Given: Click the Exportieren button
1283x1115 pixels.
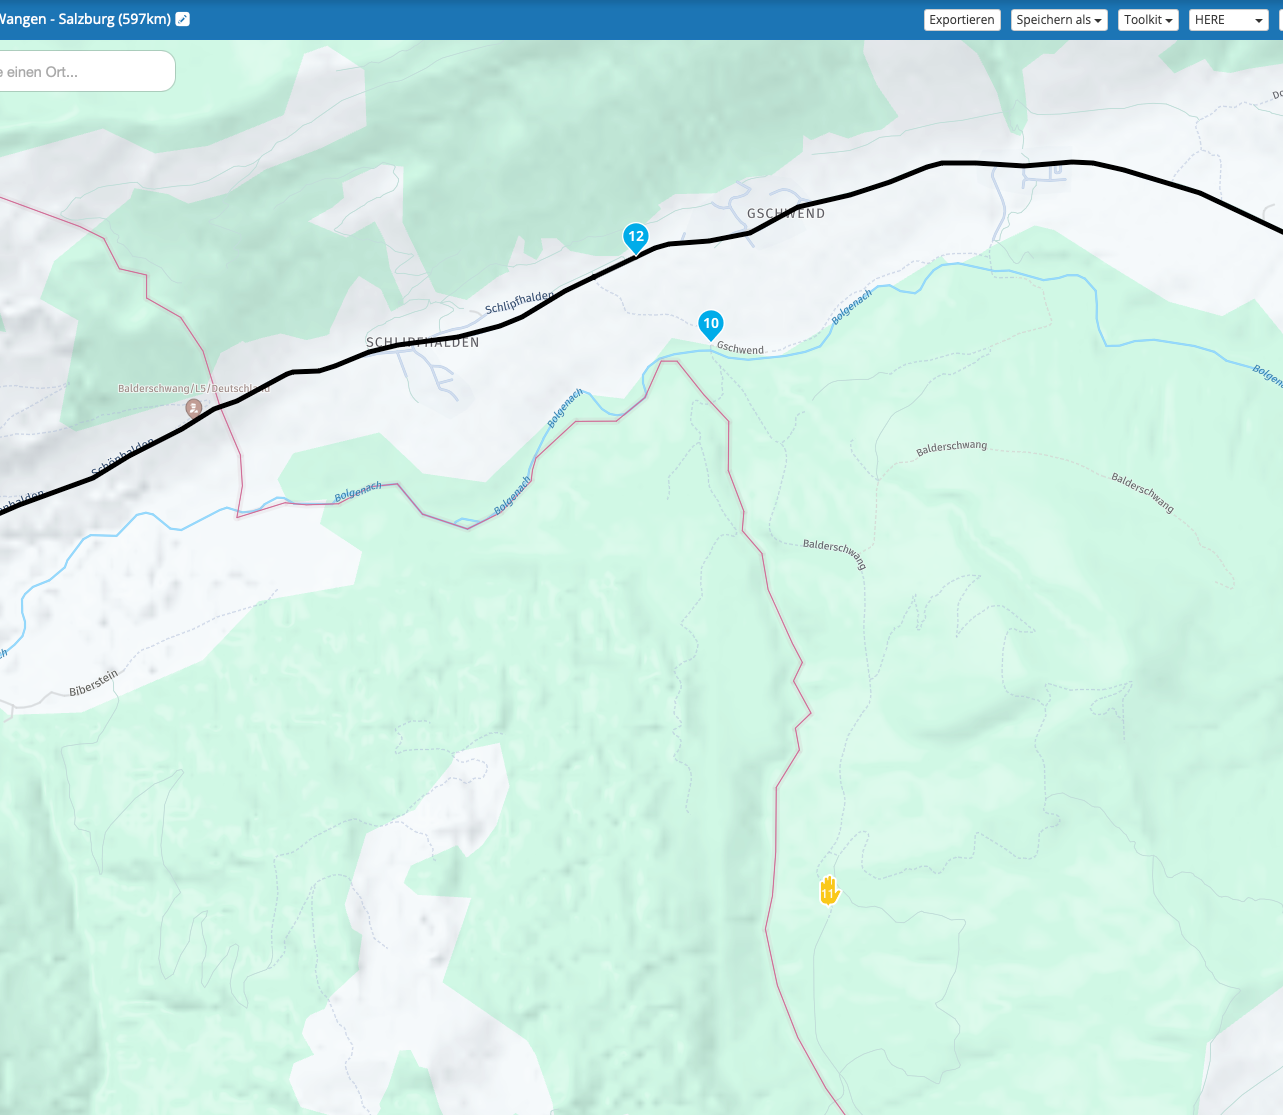Looking at the screenshot, I should (962, 20).
